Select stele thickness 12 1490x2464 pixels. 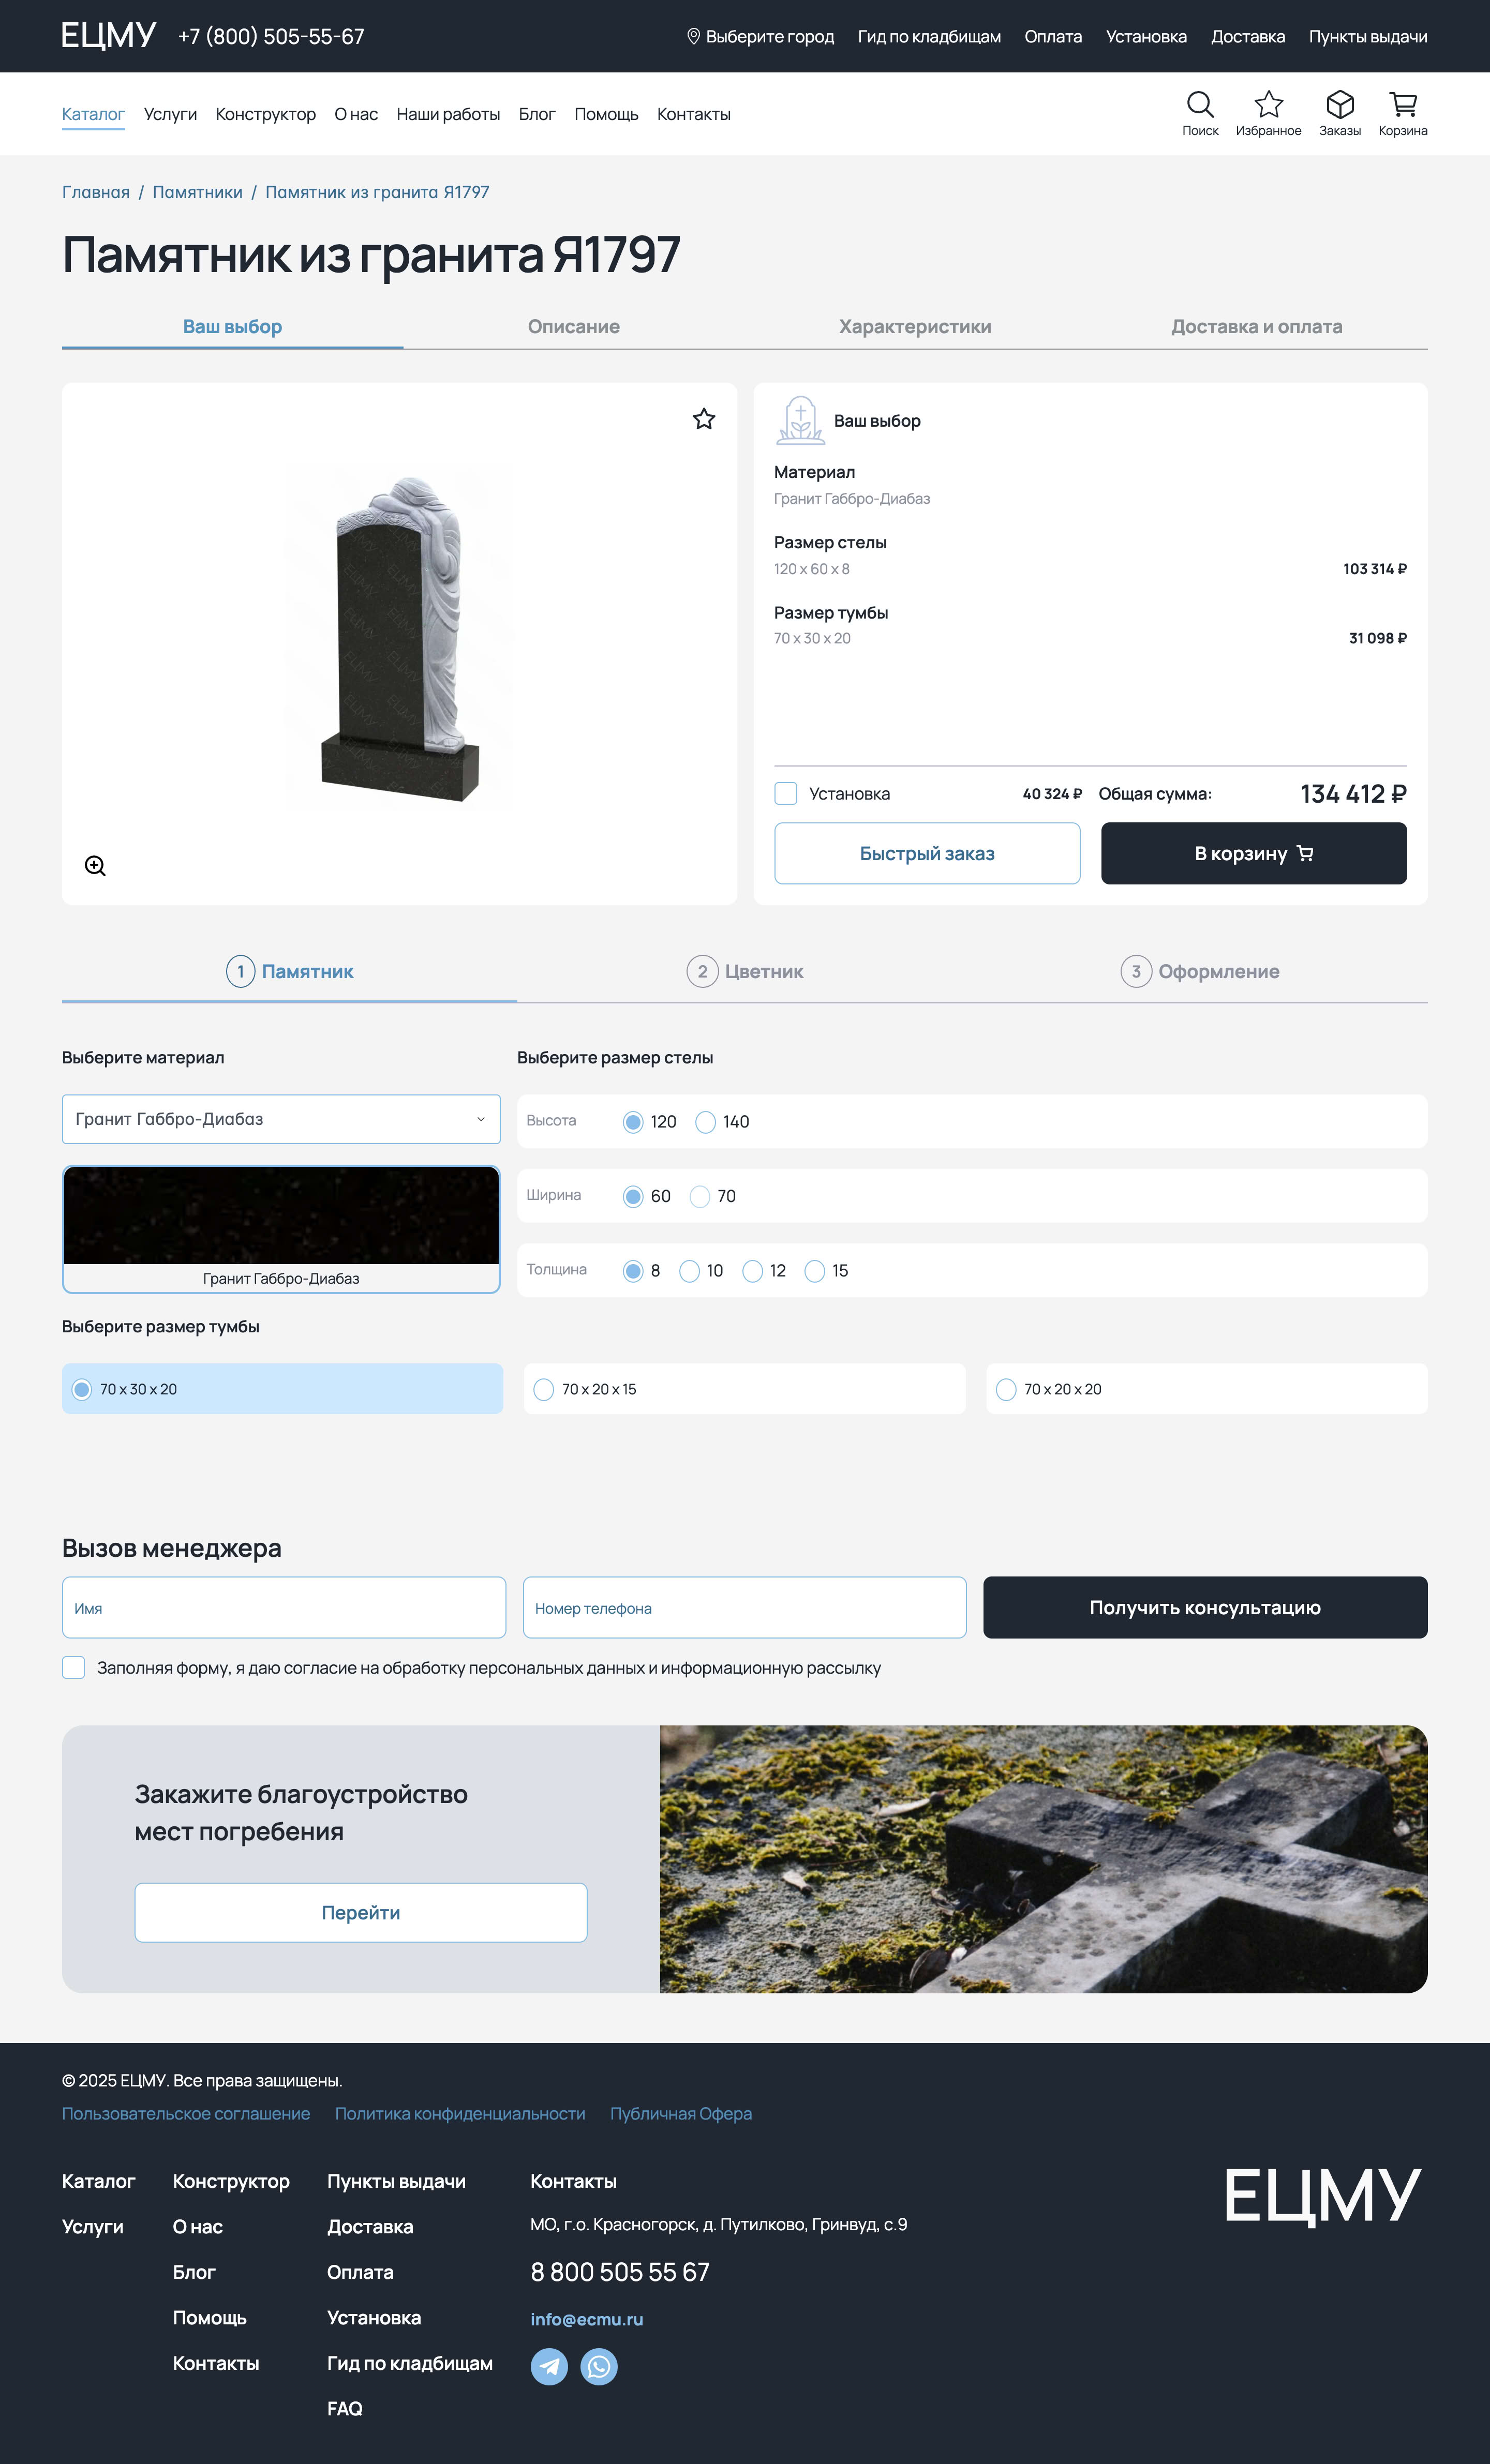tap(752, 1270)
